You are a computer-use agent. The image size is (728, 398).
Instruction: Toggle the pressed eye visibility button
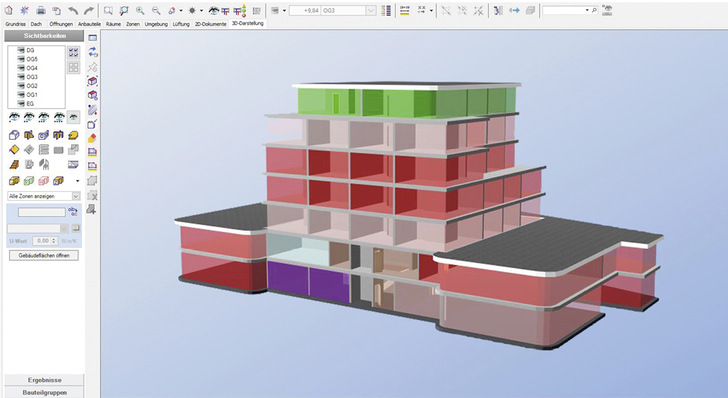(x=73, y=117)
